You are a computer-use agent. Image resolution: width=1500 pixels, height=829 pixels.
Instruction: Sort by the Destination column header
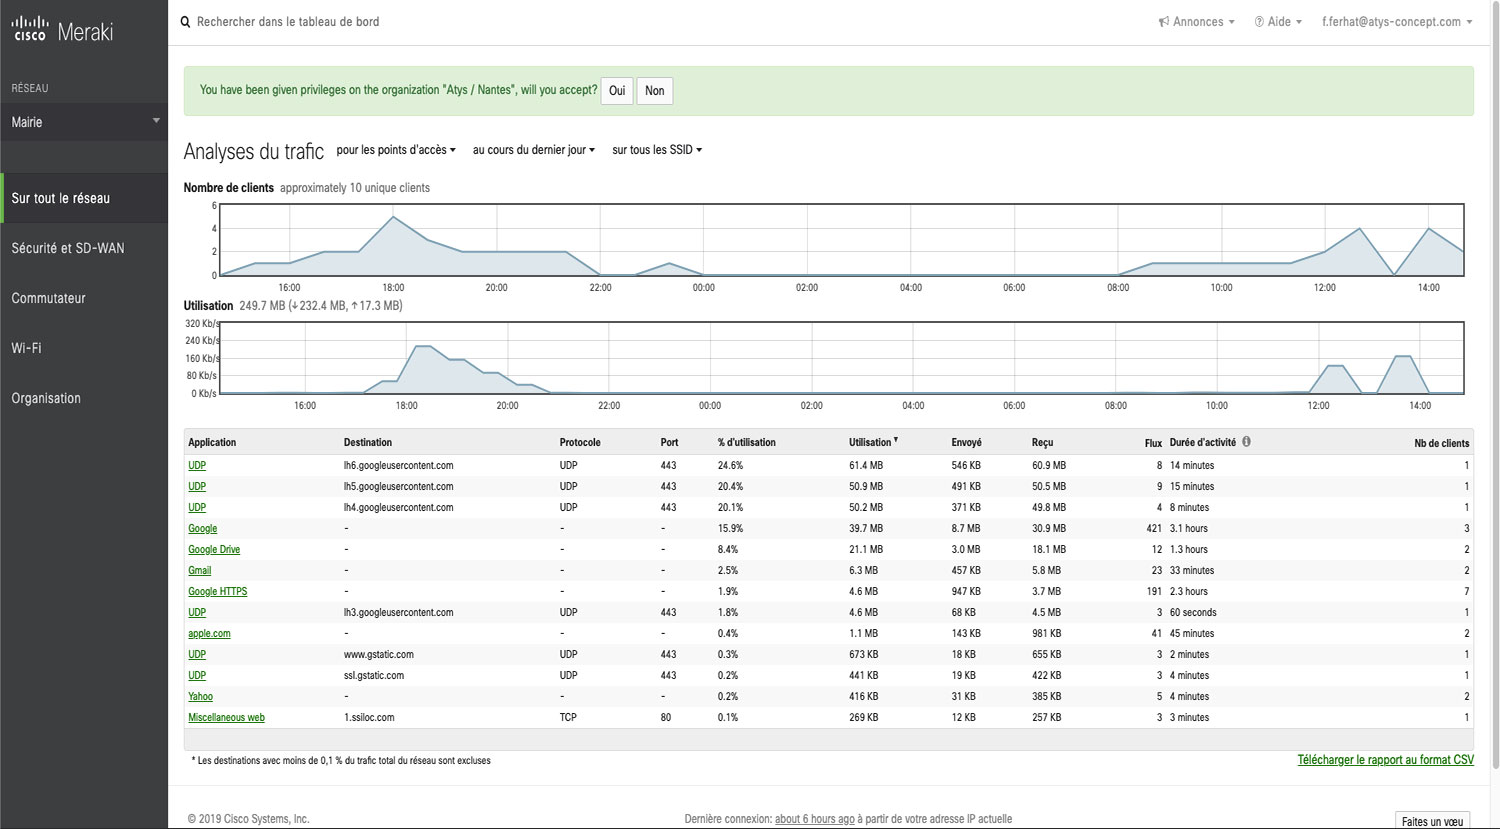368,442
